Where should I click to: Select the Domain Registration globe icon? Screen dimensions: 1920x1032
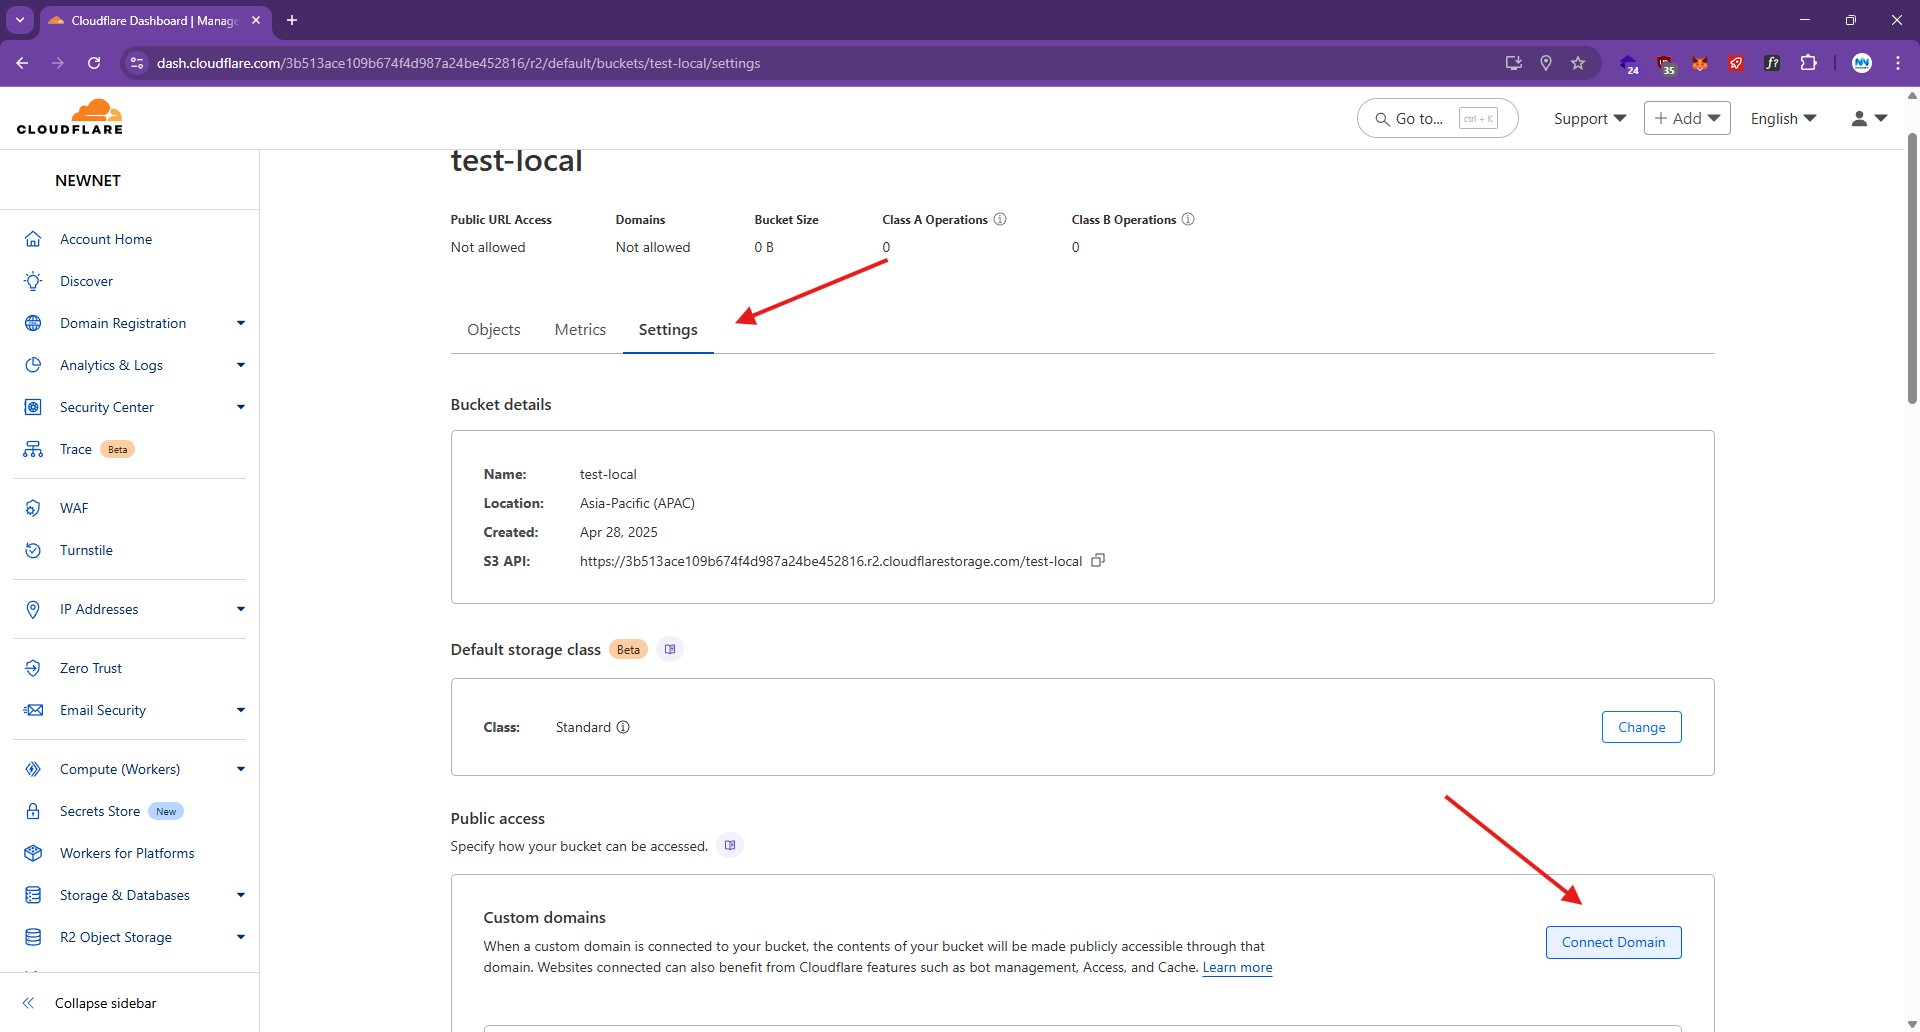pos(33,323)
